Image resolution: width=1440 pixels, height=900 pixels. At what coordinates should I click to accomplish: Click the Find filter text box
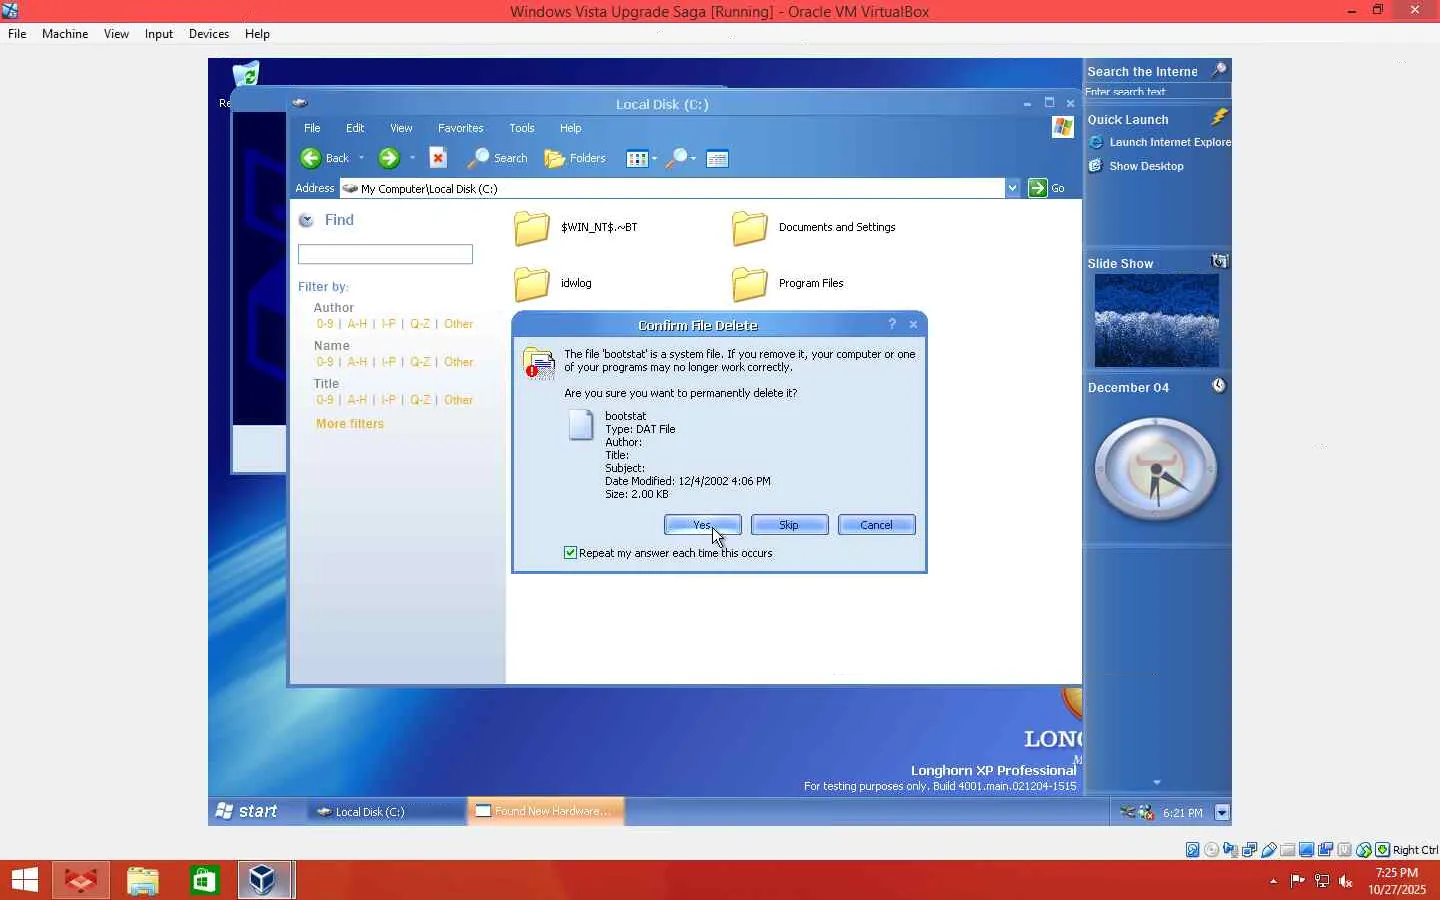(385, 255)
